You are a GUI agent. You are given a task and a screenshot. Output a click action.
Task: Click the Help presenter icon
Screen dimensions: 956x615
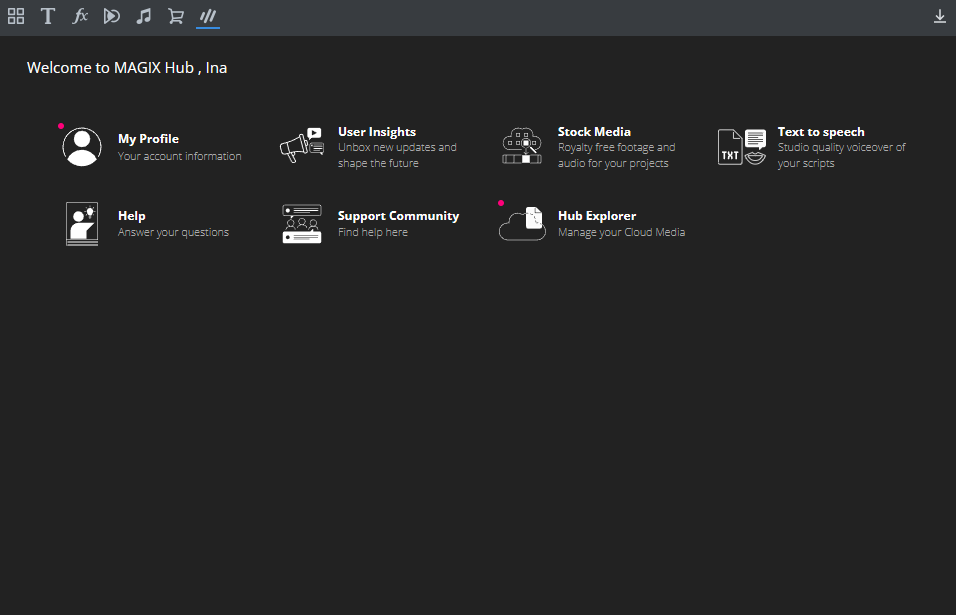[x=82, y=224]
